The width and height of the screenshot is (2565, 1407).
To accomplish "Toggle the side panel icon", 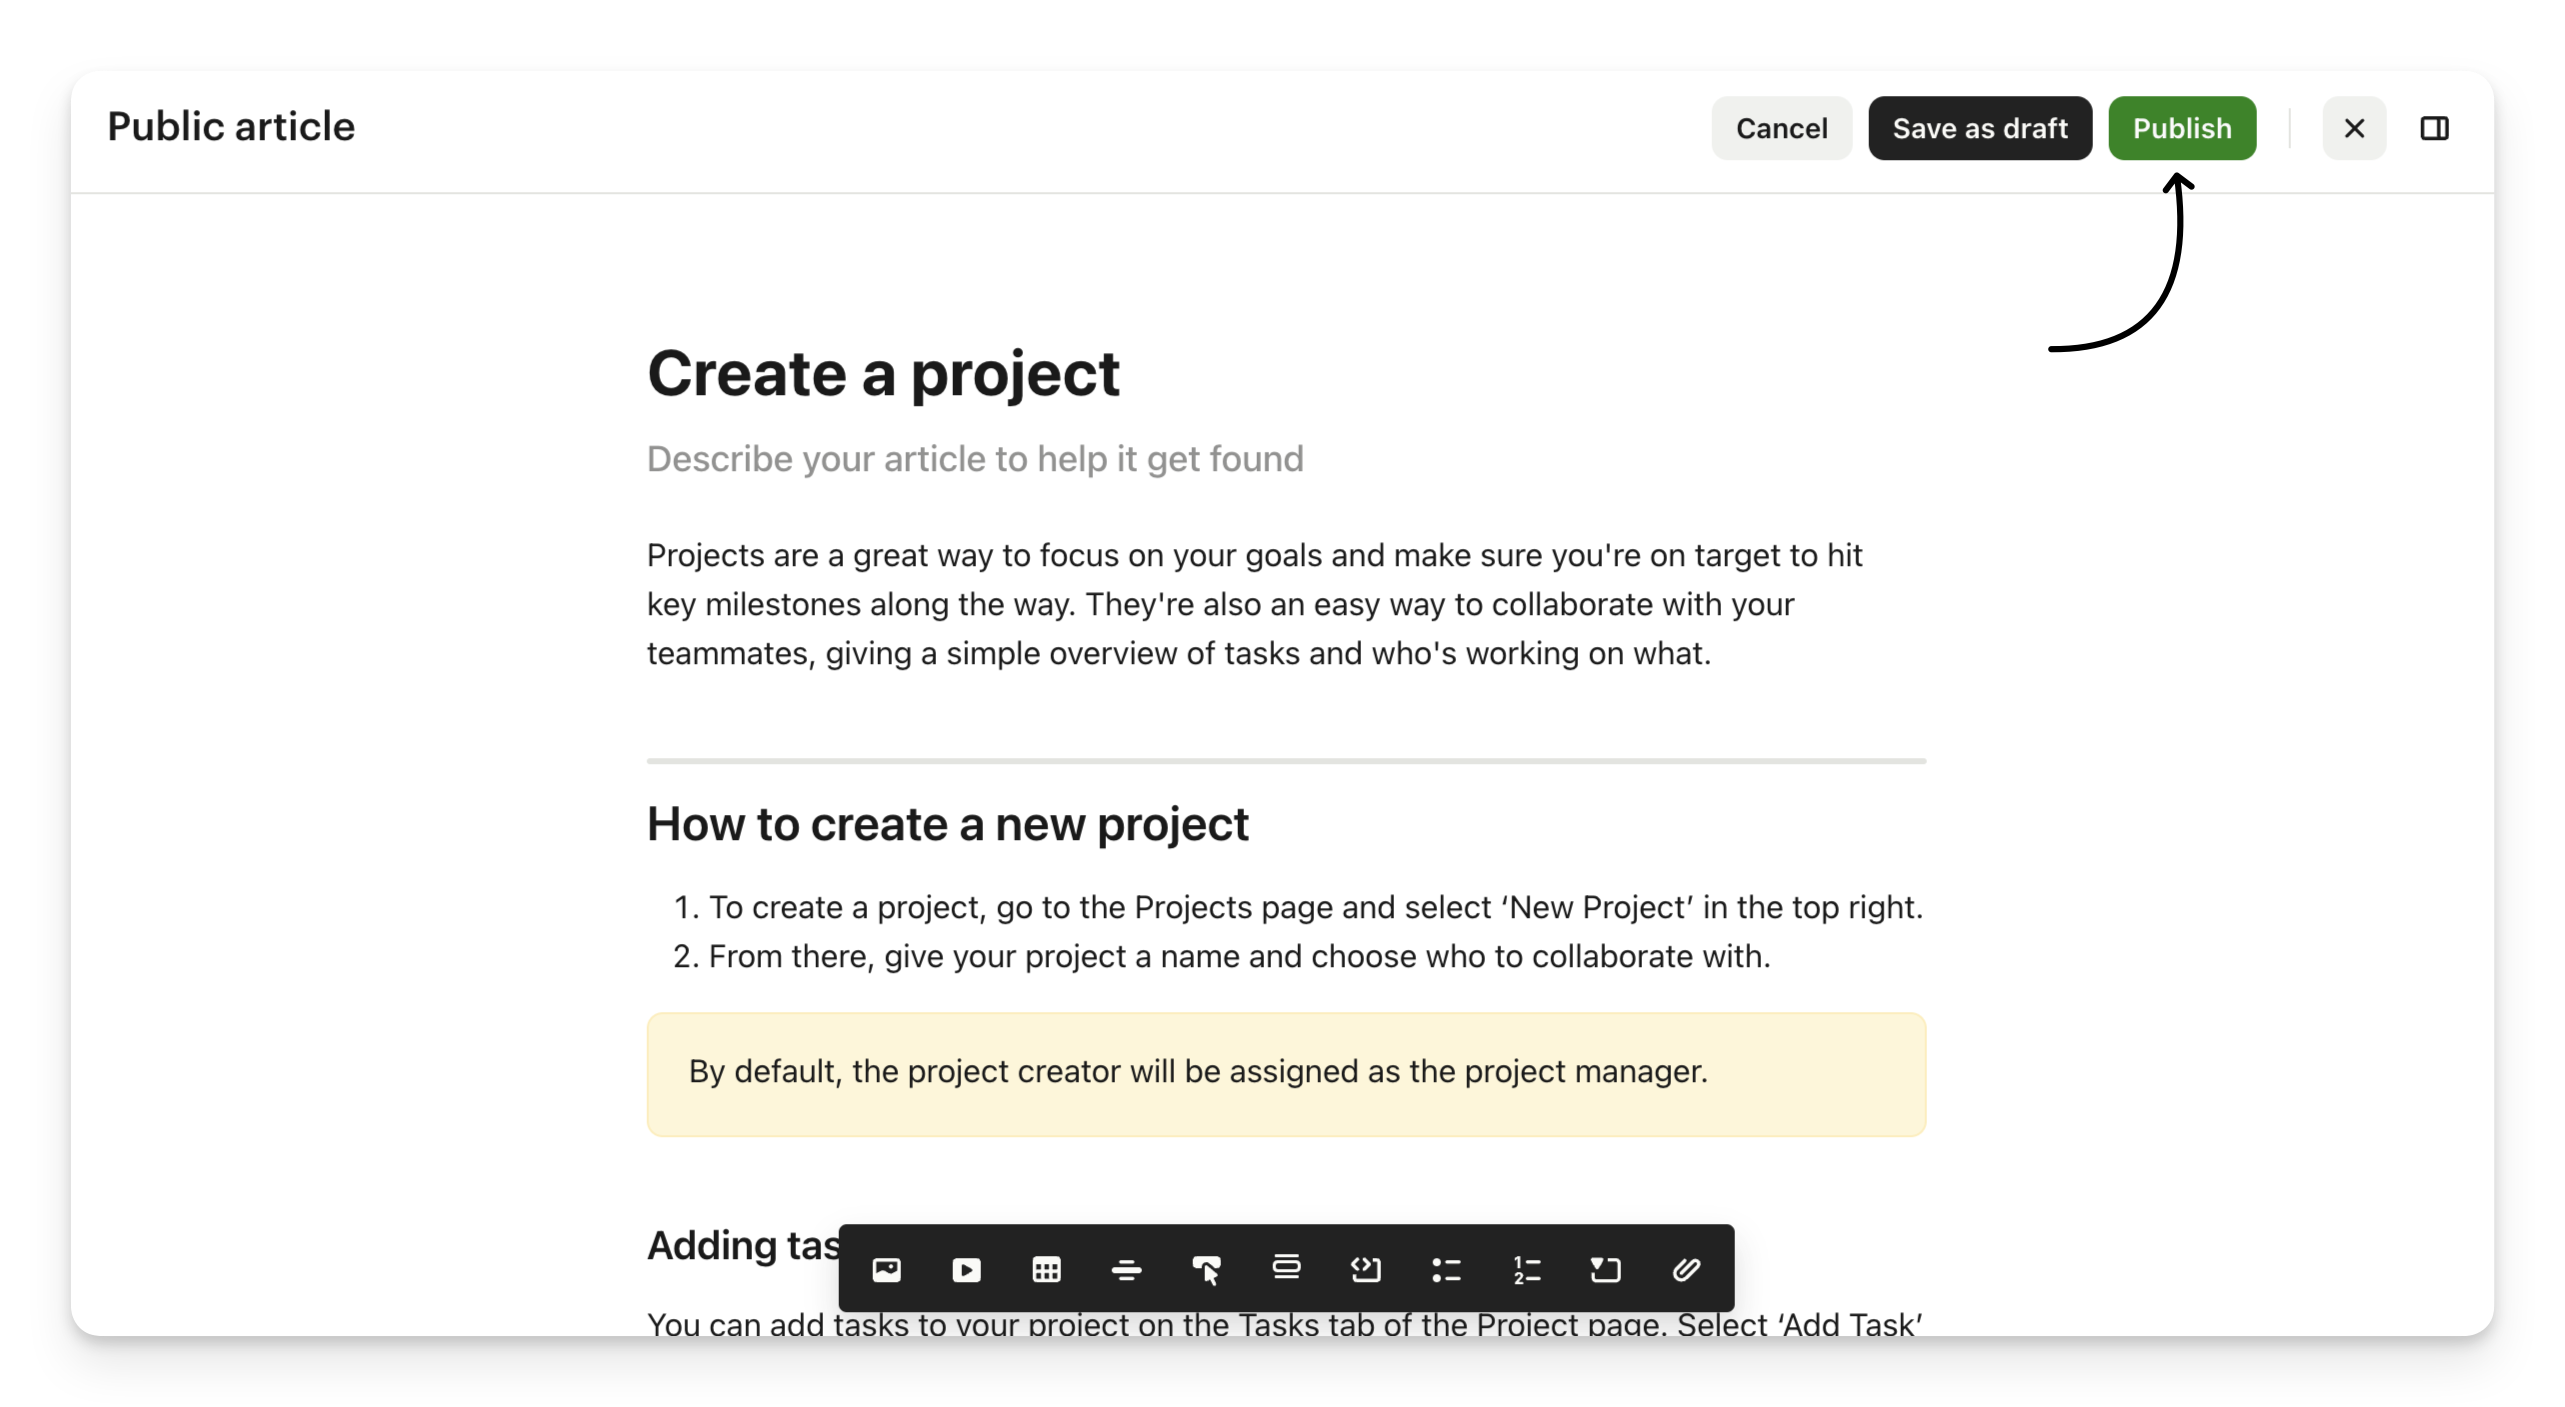I will [x=2434, y=128].
